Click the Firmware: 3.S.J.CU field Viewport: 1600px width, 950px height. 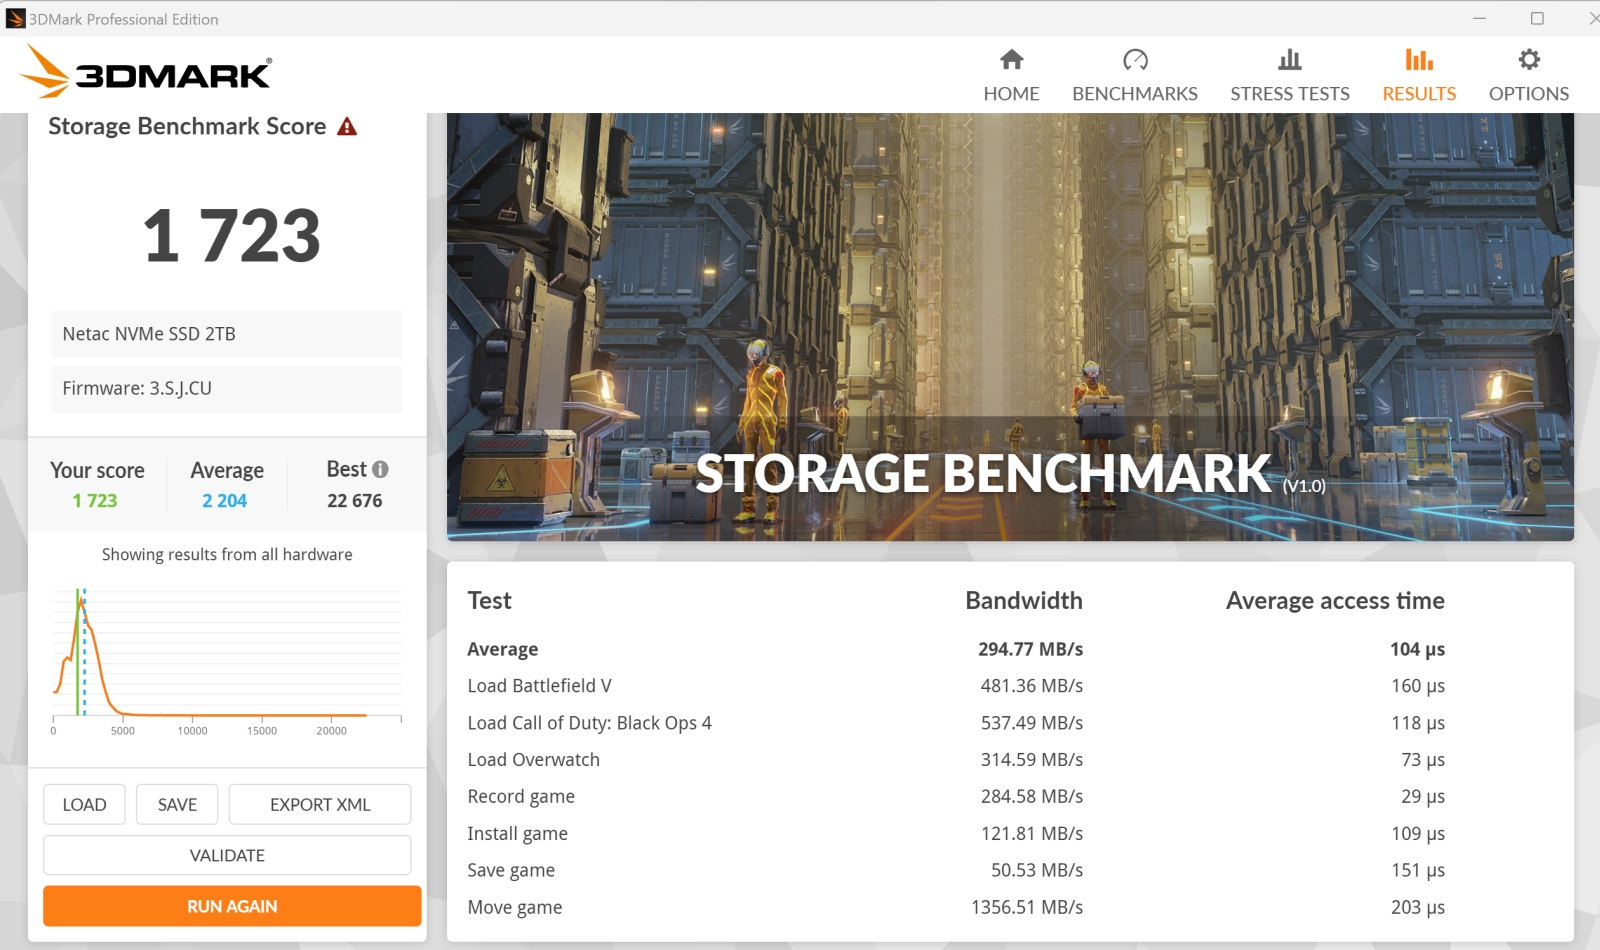227,389
